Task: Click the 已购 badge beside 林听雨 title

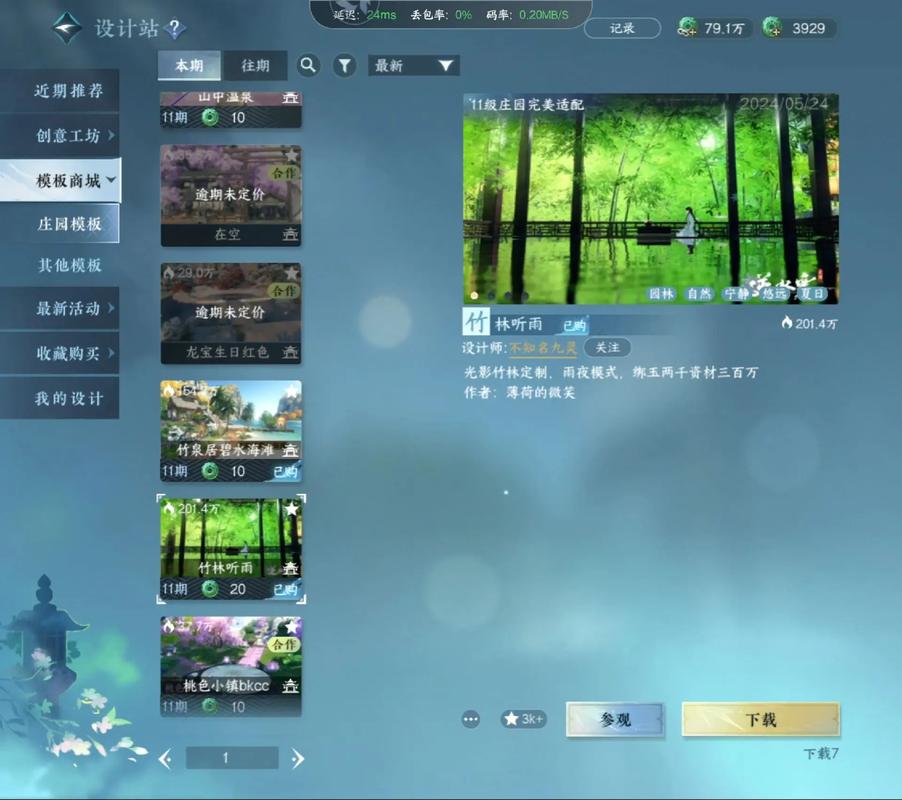Action: click(x=574, y=326)
